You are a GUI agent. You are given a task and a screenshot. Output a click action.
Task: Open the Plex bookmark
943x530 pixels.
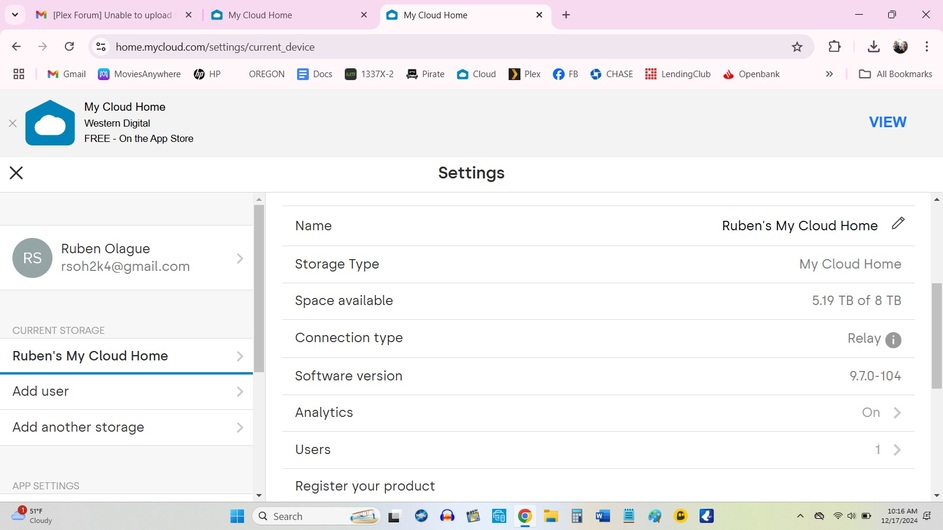[x=524, y=74]
